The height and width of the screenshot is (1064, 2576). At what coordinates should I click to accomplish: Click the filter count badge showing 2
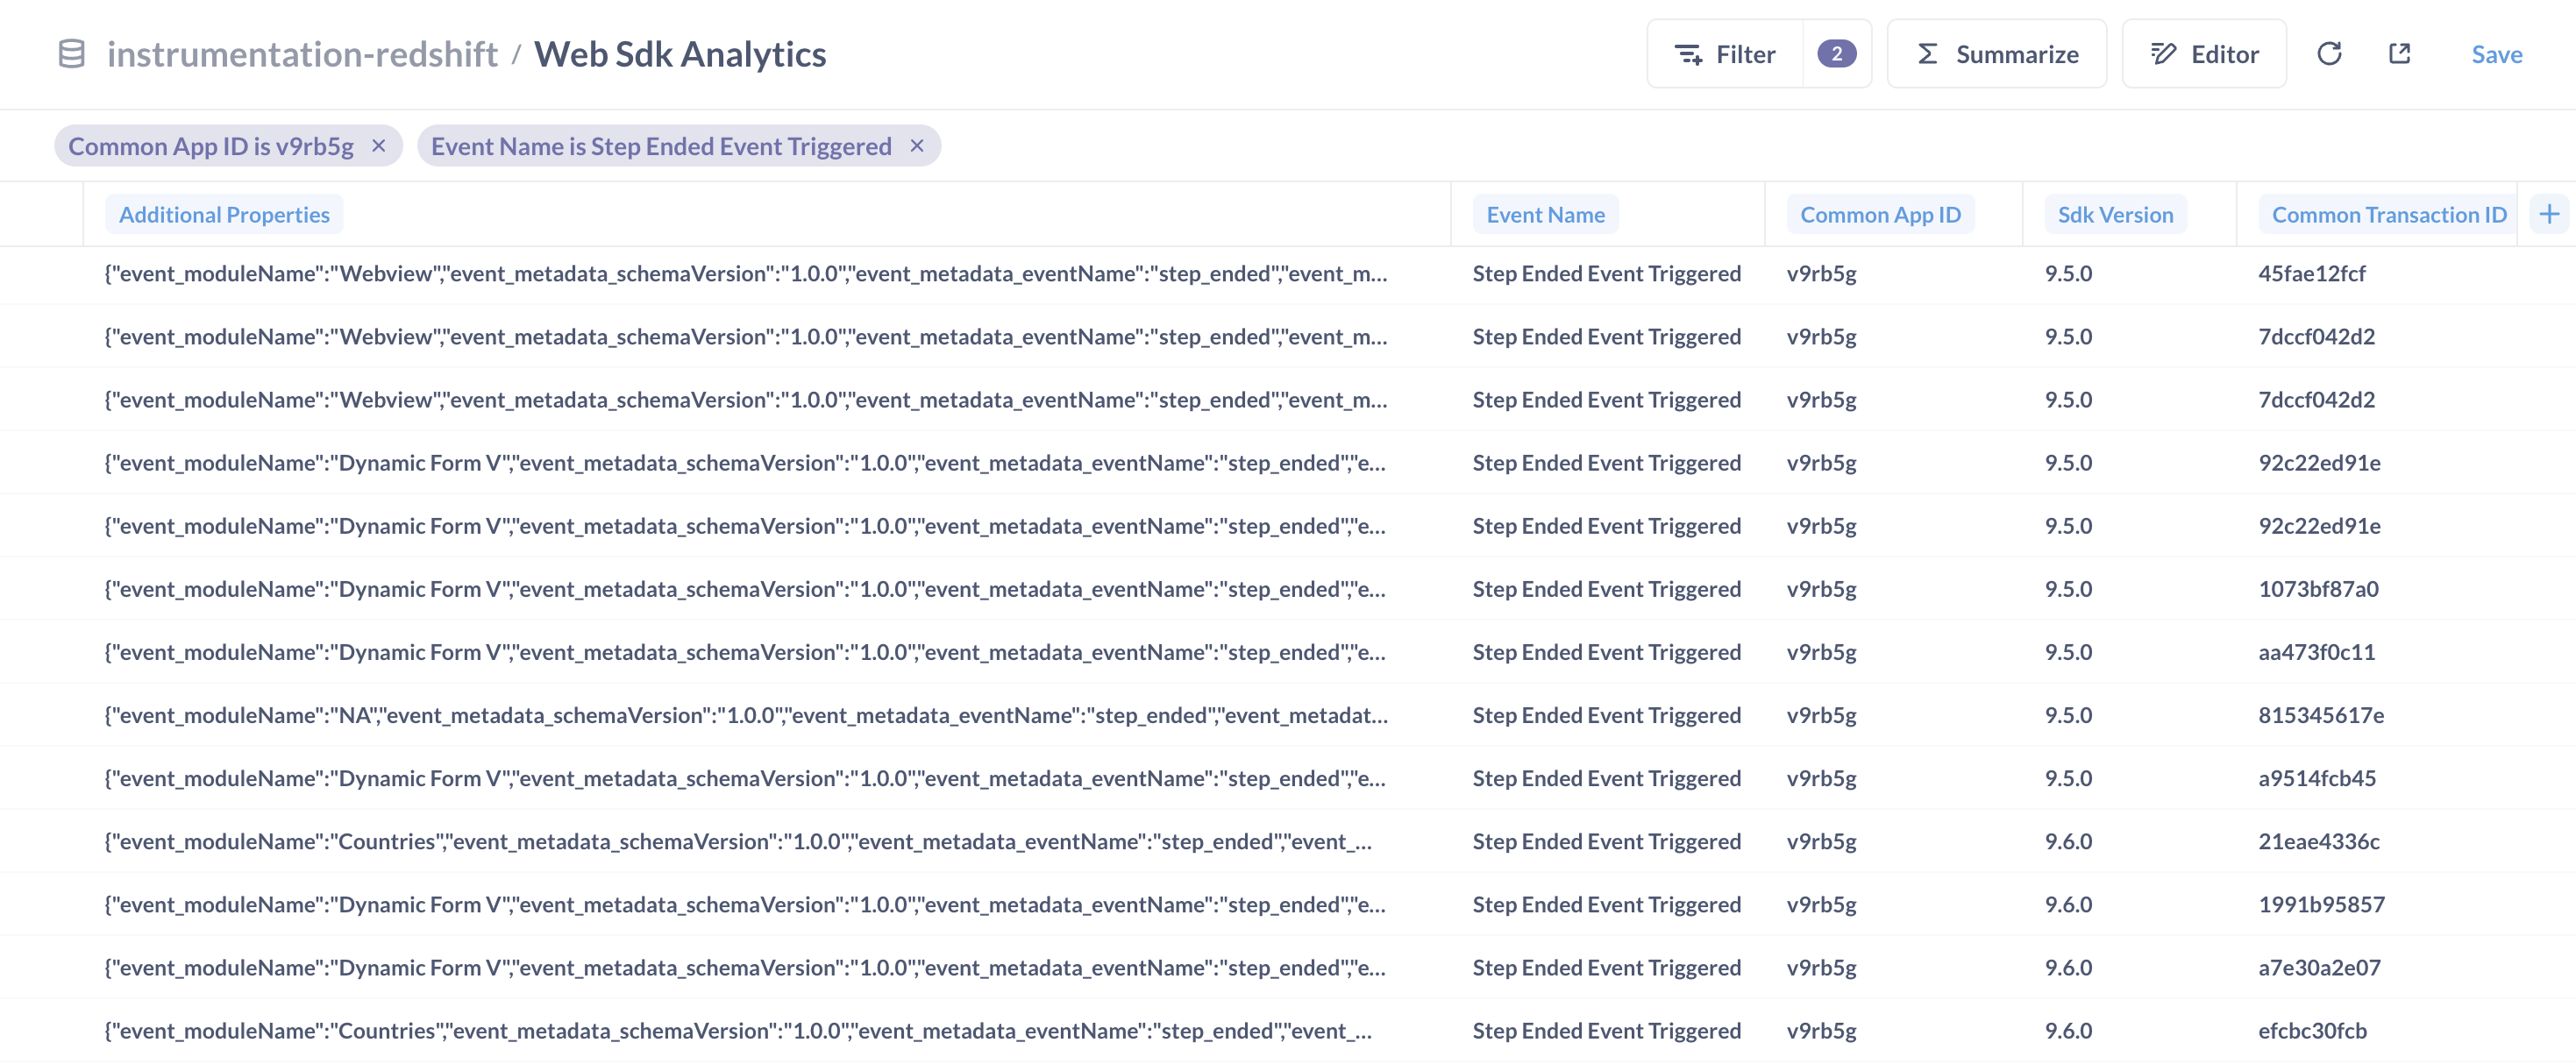tap(1837, 53)
